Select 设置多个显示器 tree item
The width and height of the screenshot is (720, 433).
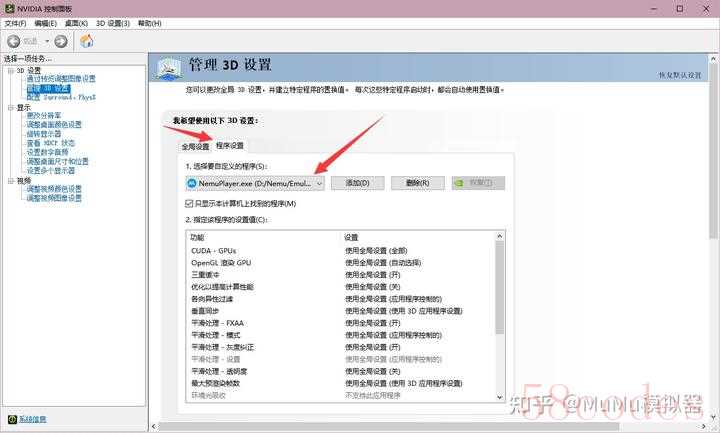coord(51,170)
